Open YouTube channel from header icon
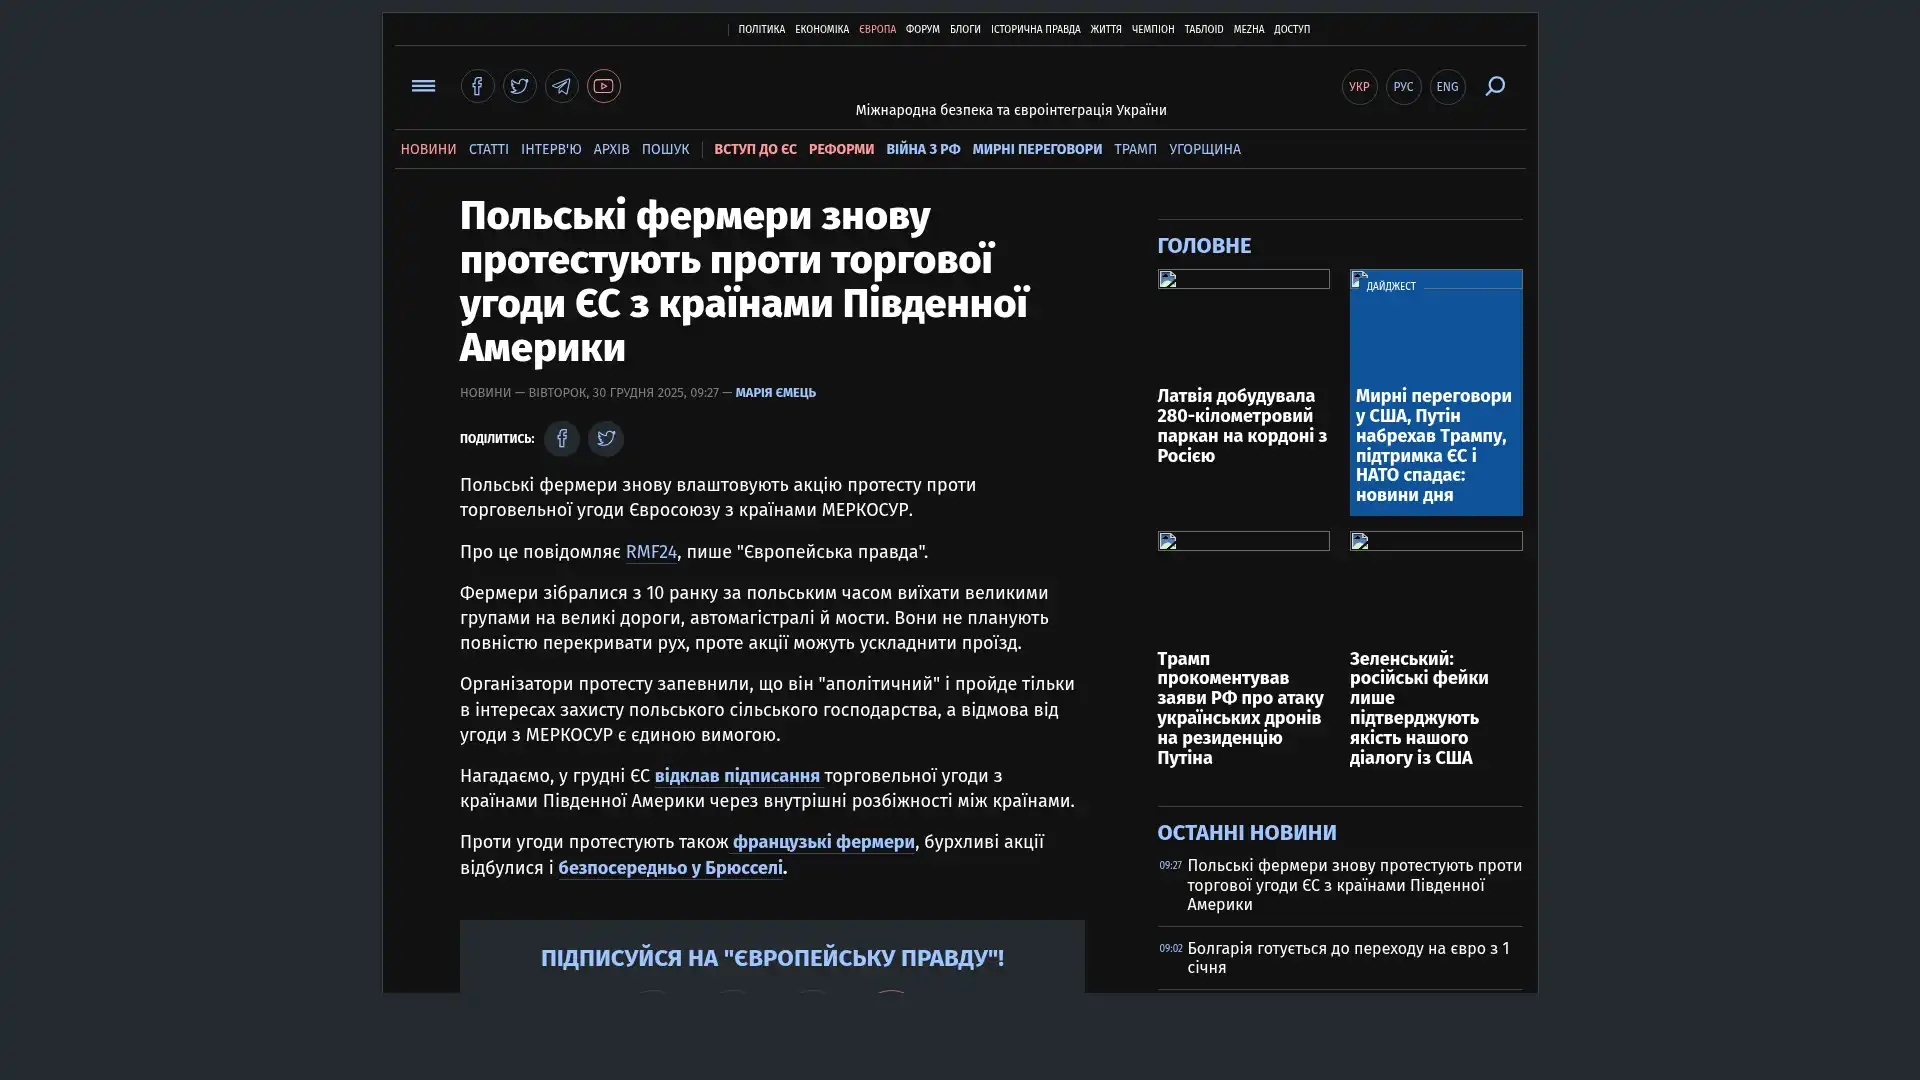The height and width of the screenshot is (1080, 1920). [x=603, y=86]
